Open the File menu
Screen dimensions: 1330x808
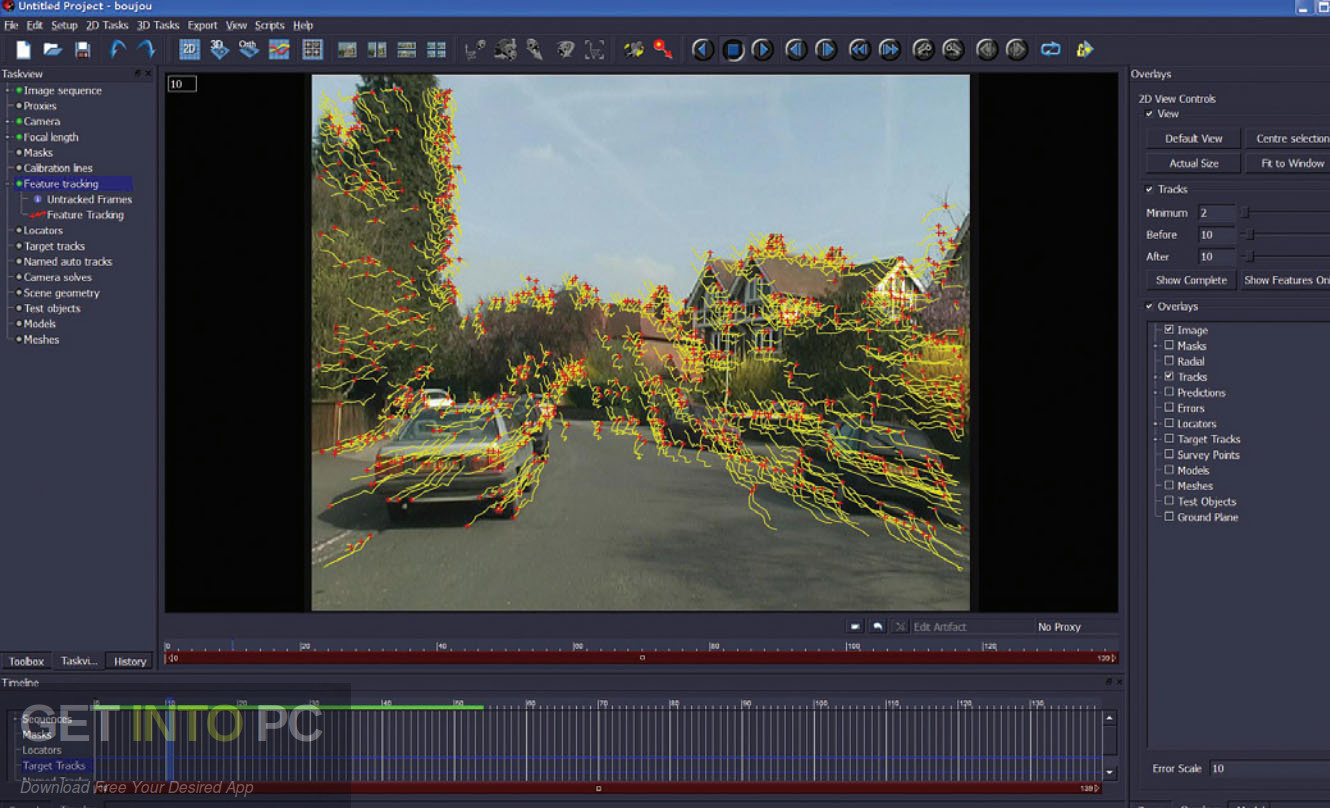click(11, 25)
